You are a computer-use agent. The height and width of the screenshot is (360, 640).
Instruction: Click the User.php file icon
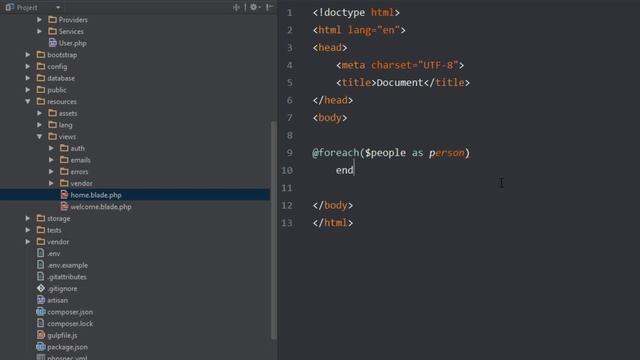52,42
